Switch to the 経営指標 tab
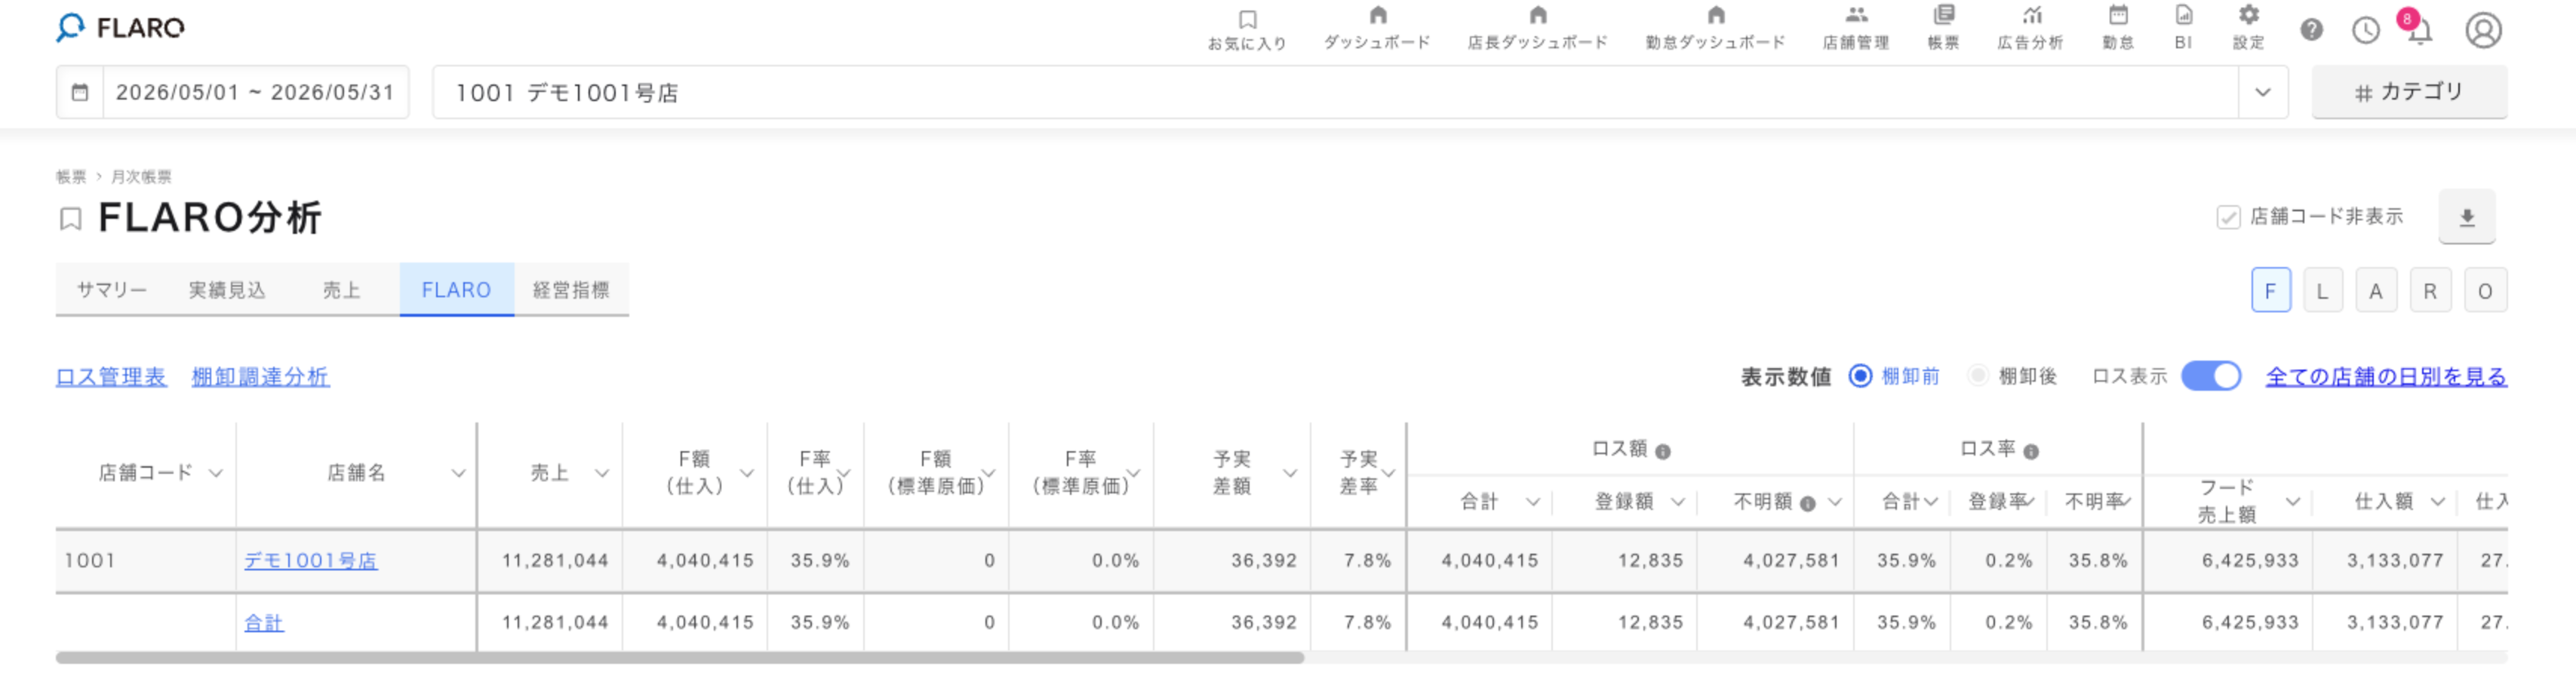Screen dimensions: 2576x685 571,290
